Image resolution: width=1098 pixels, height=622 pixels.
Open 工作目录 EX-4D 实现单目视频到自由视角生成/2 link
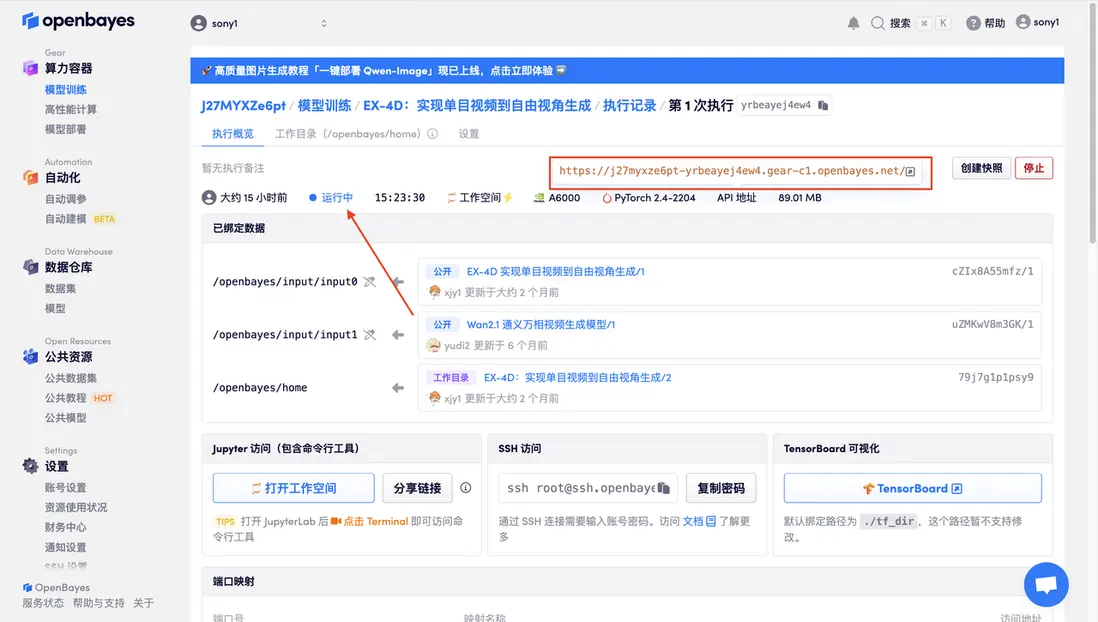(577, 378)
